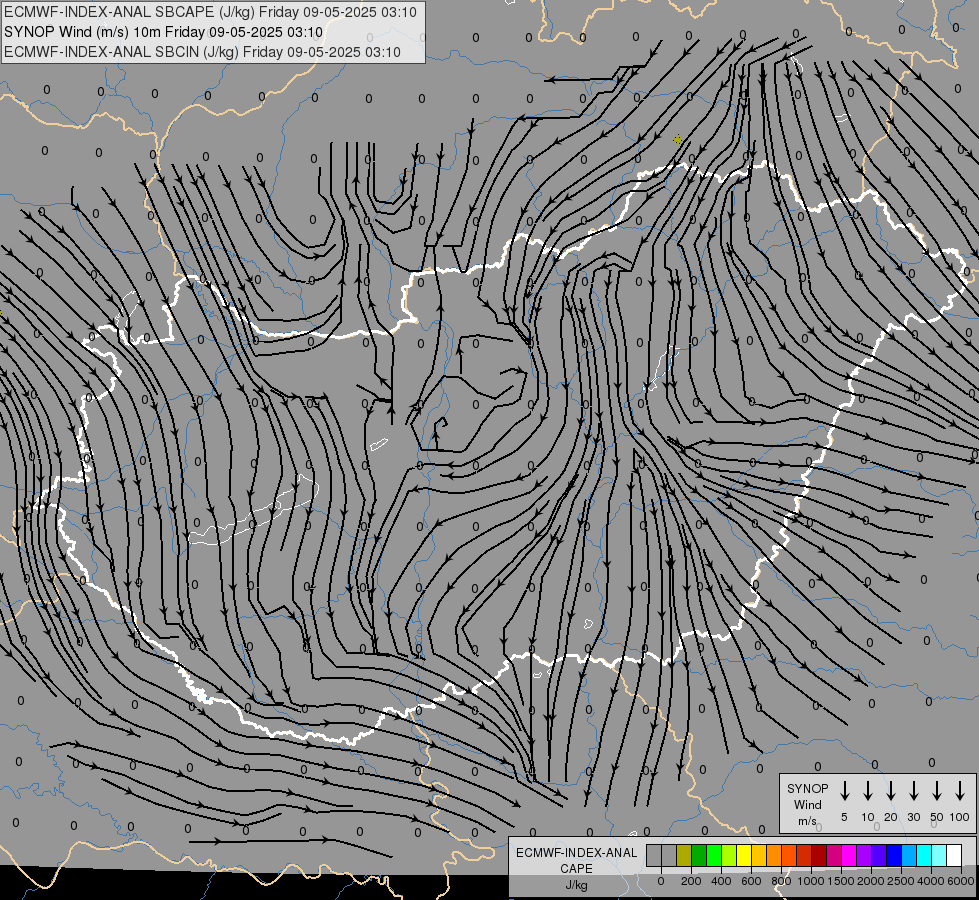Pick the dark blue CAPE legend swatch
The image size is (979, 900).
[893, 855]
